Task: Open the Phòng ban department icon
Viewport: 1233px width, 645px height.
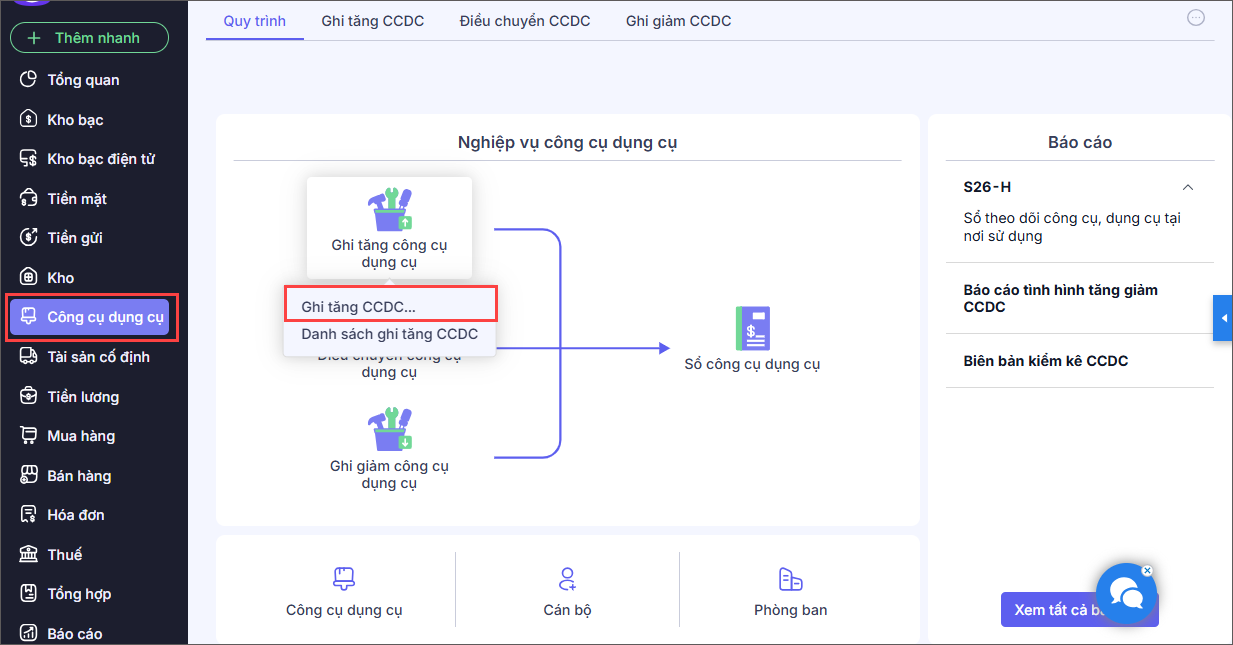Action: [790, 578]
